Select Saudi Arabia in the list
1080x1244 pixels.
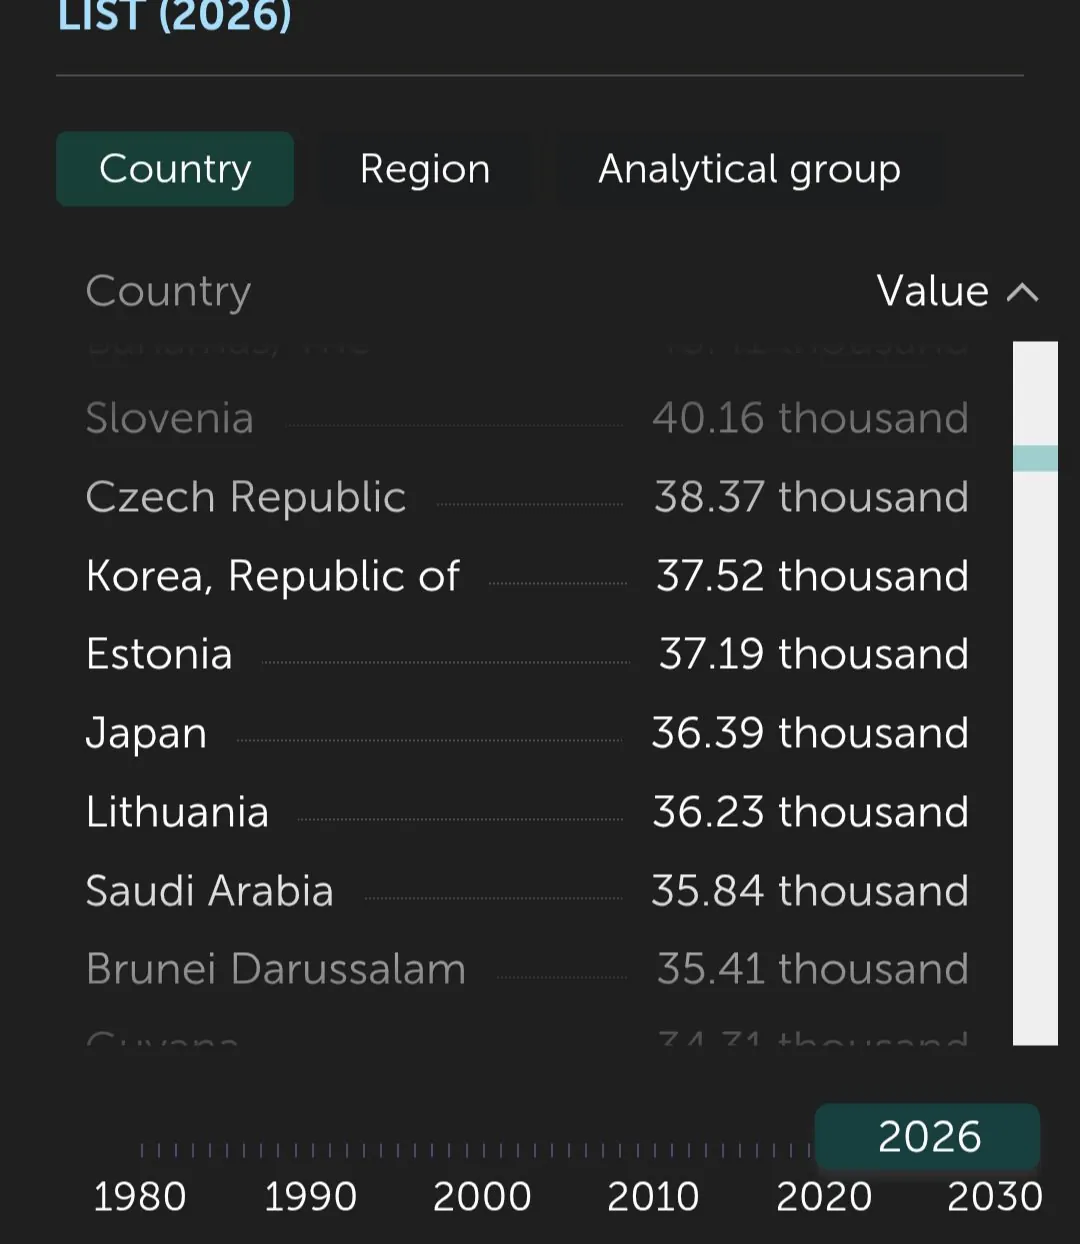210,891
